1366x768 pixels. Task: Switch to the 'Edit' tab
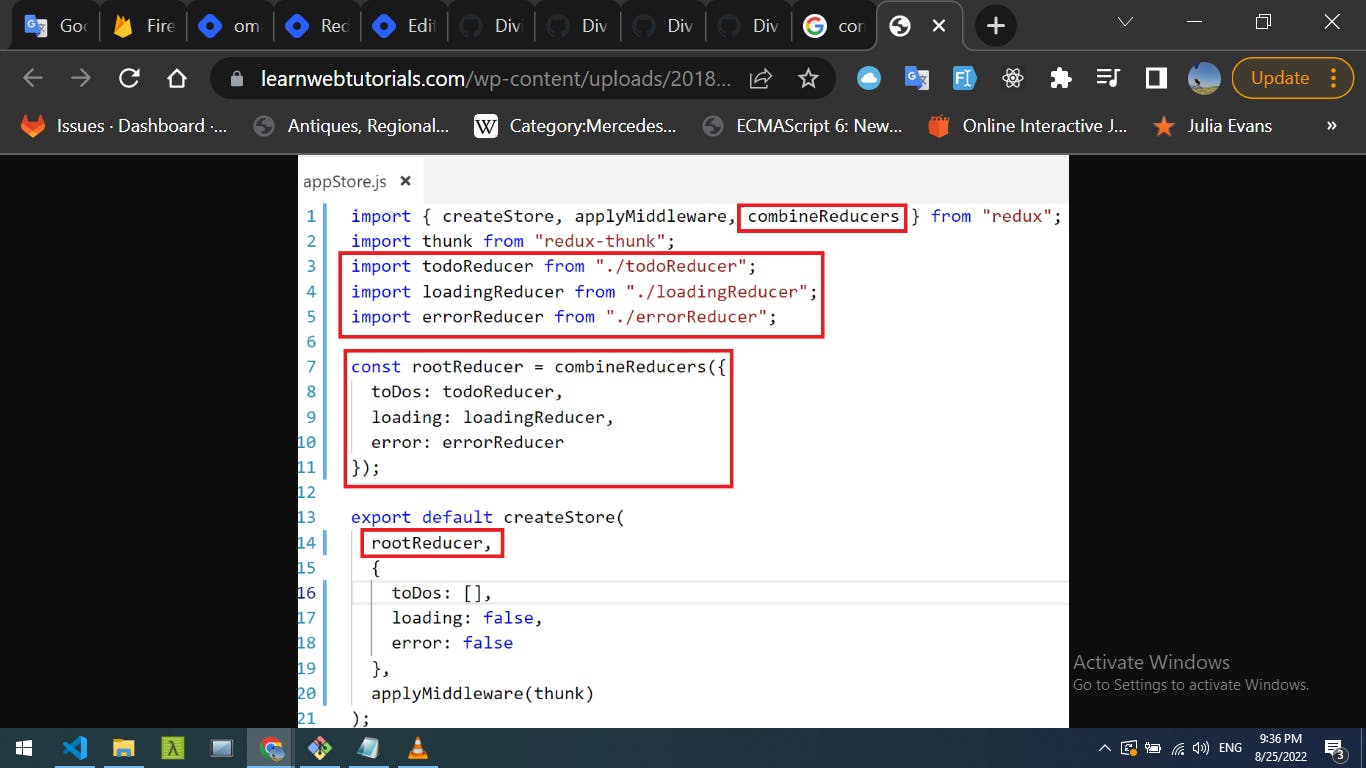403,26
